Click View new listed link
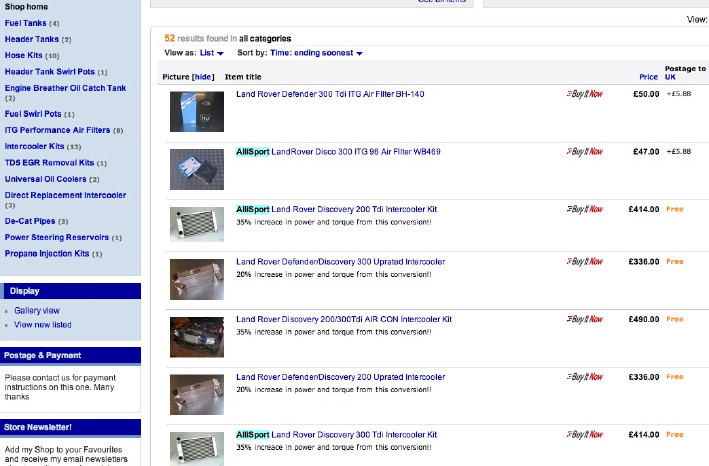 click(x=43, y=325)
